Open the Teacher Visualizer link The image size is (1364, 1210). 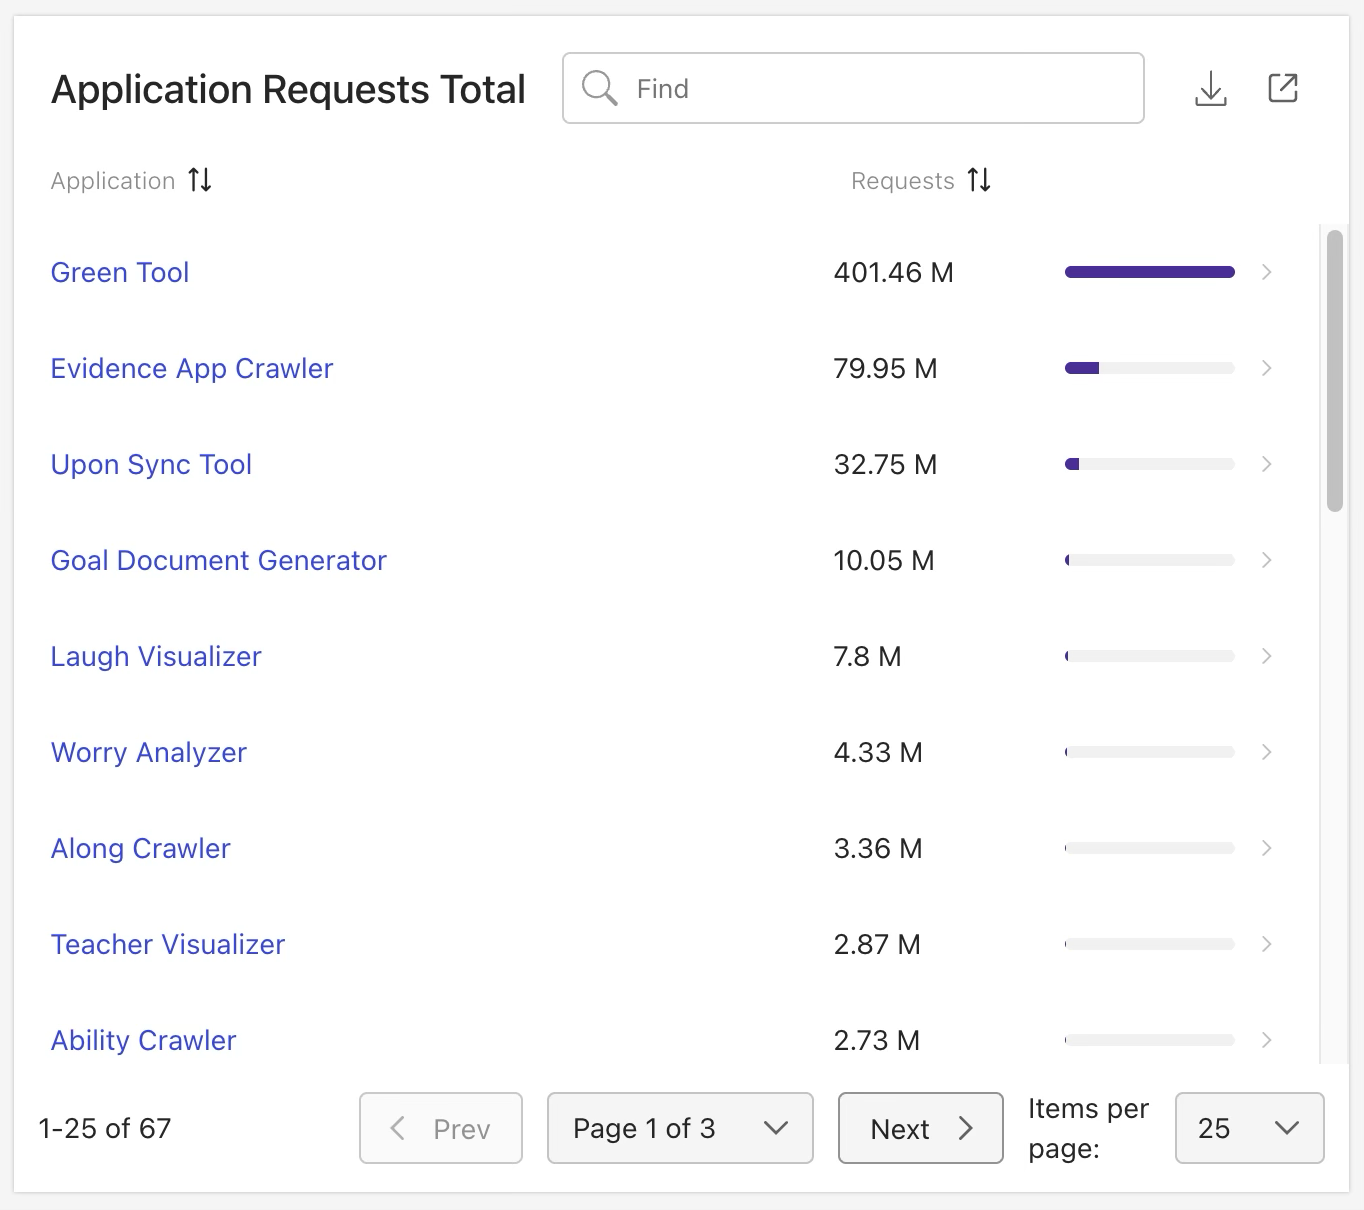168,944
